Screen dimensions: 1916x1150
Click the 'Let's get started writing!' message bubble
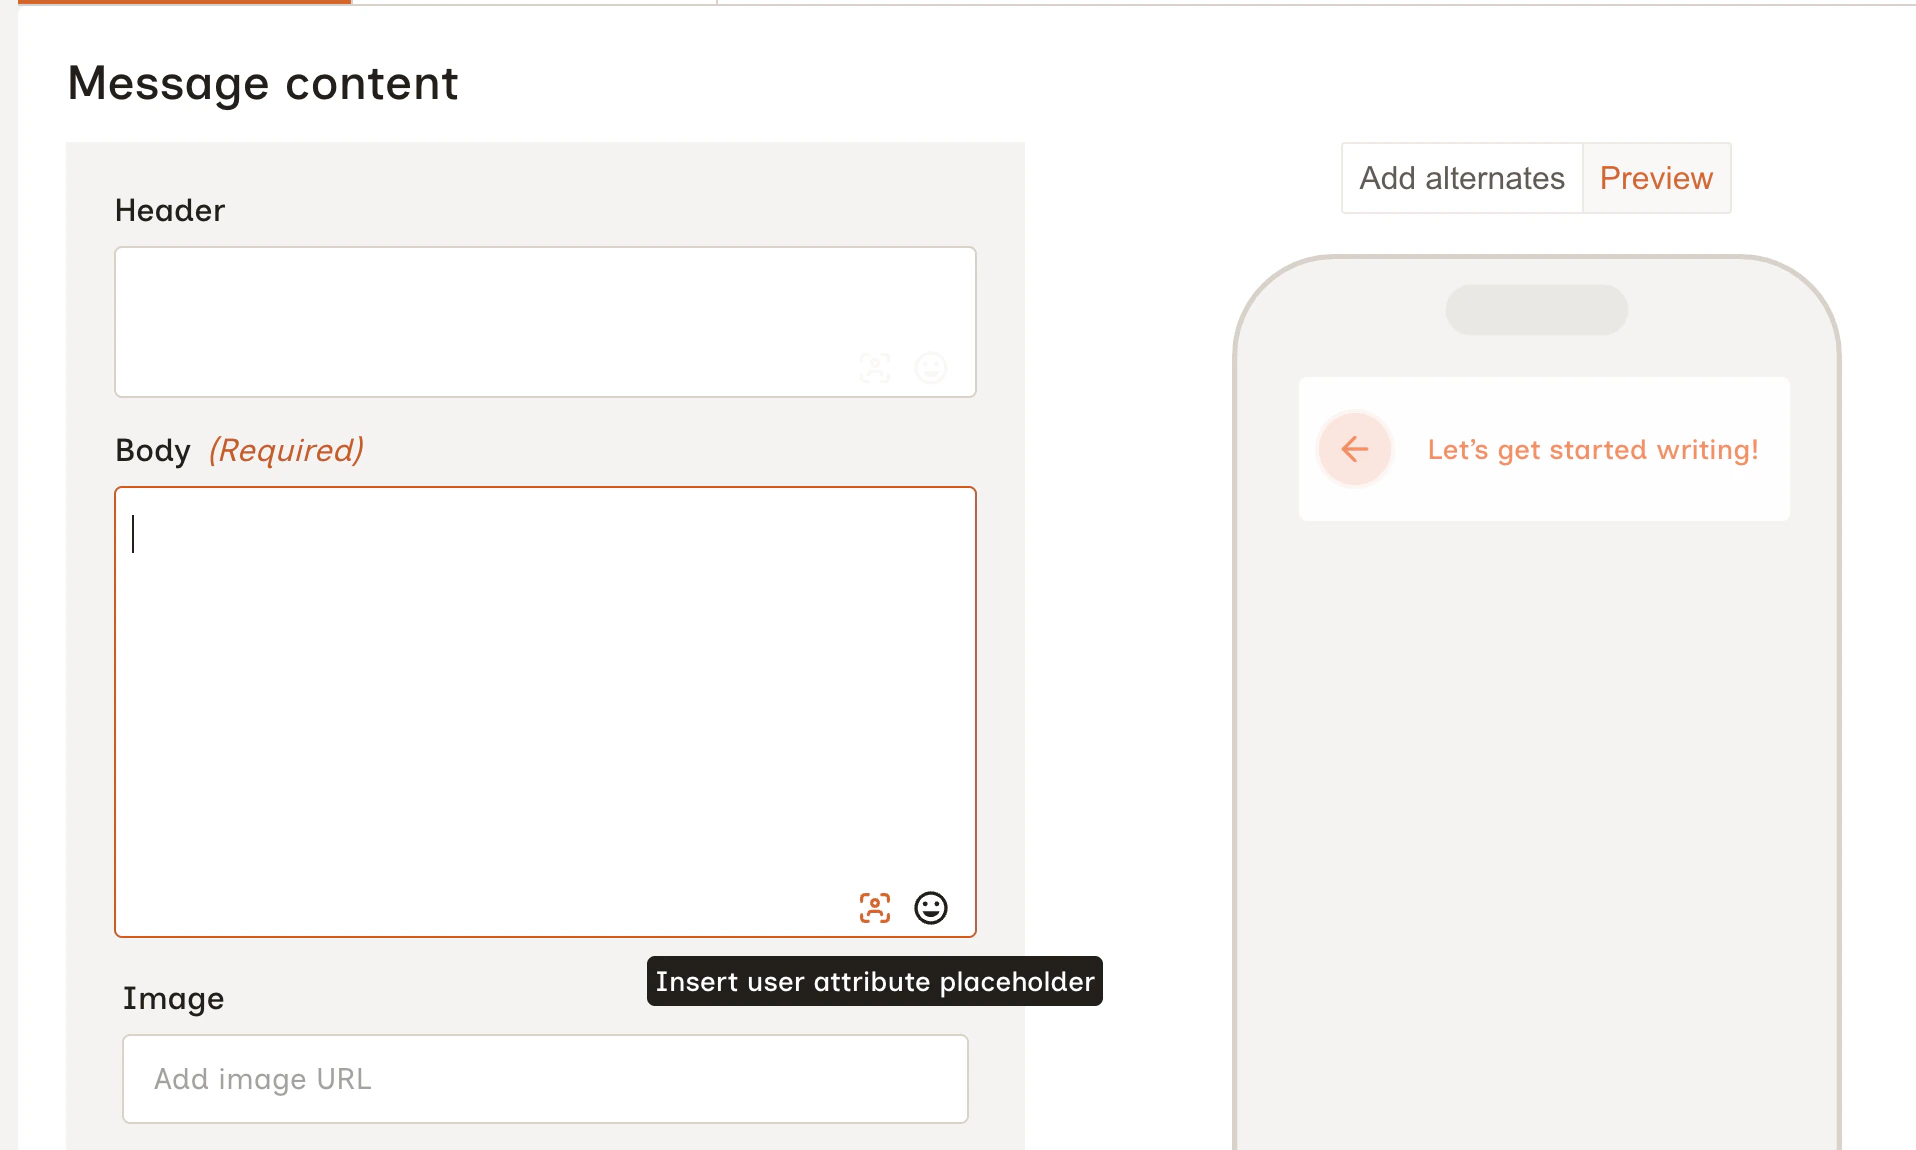pyautogui.click(x=1592, y=449)
